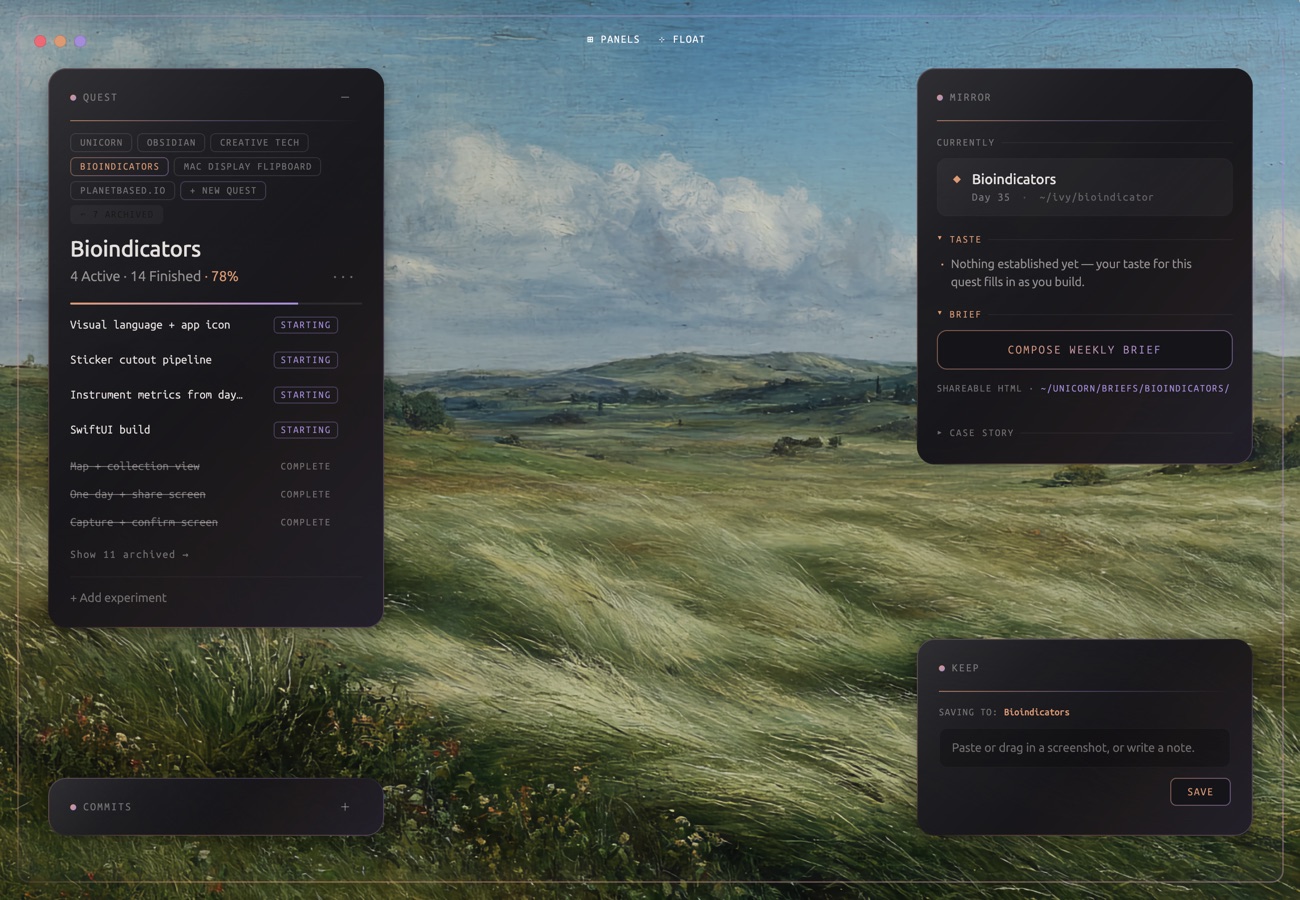The height and width of the screenshot is (900, 1300).
Task: Select the Obsidian quest chip
Action: [x=171, y=142]
